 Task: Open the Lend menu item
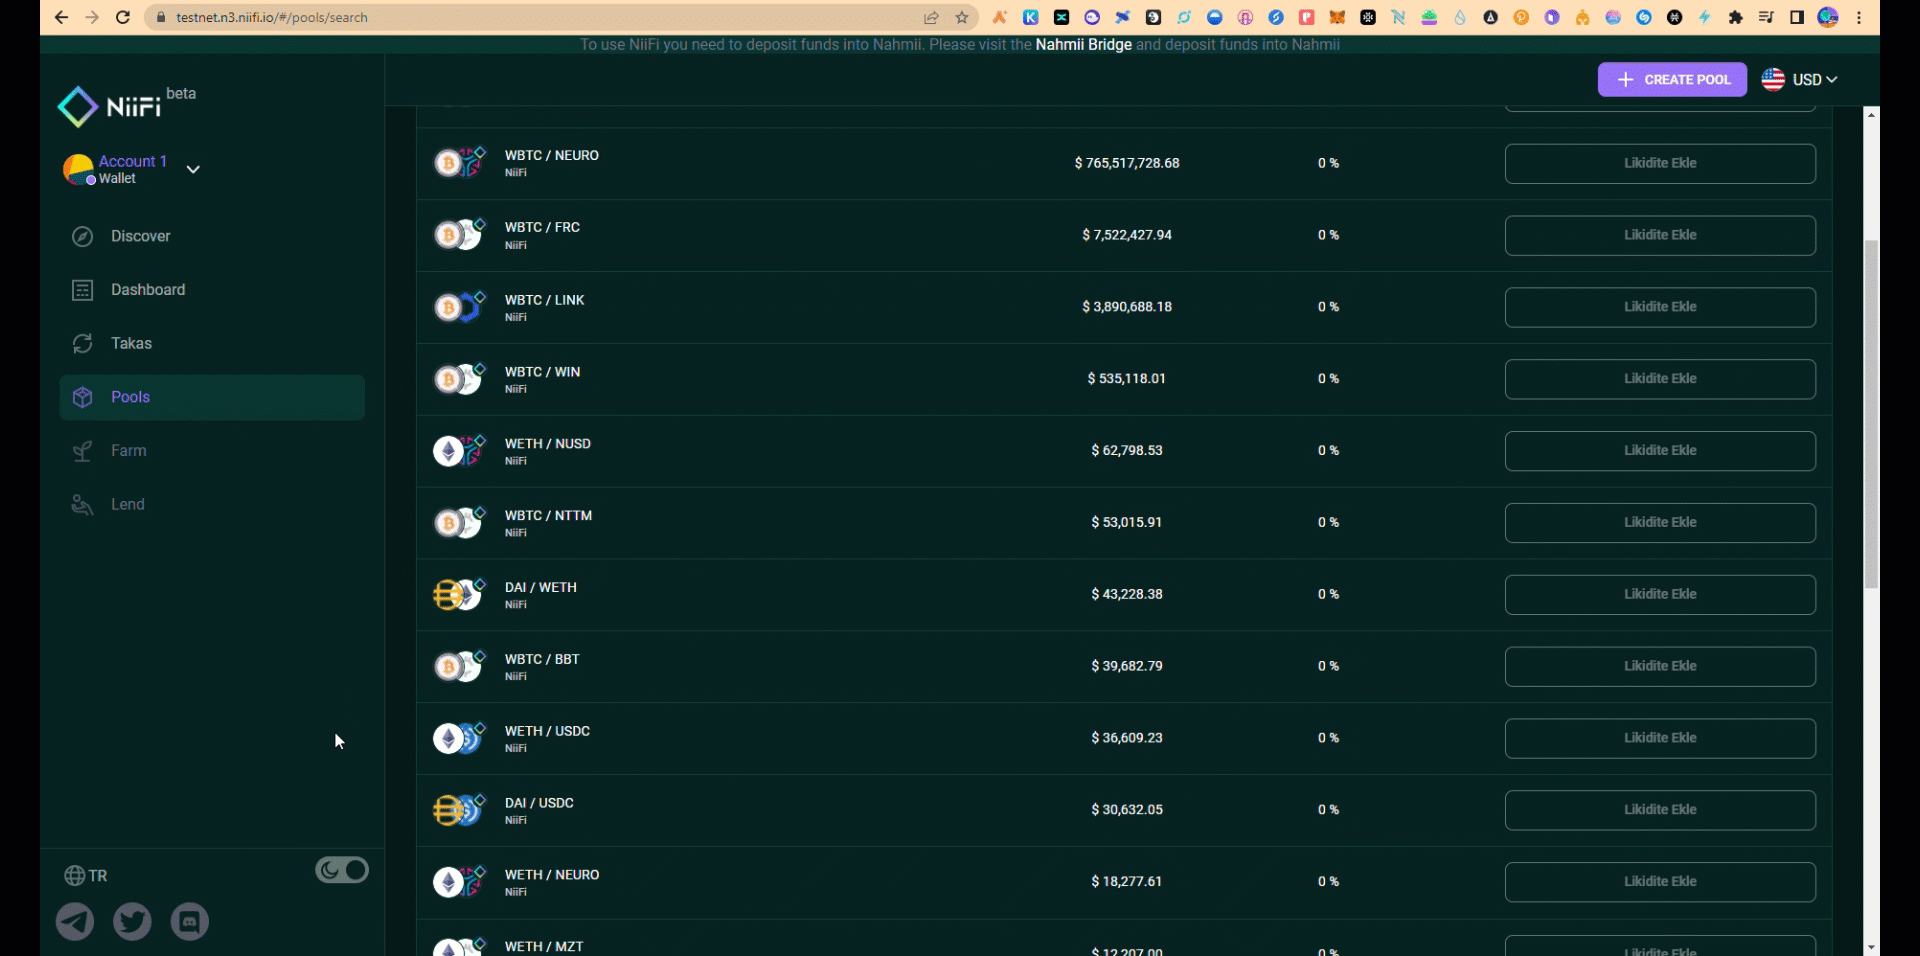(212, 505)
